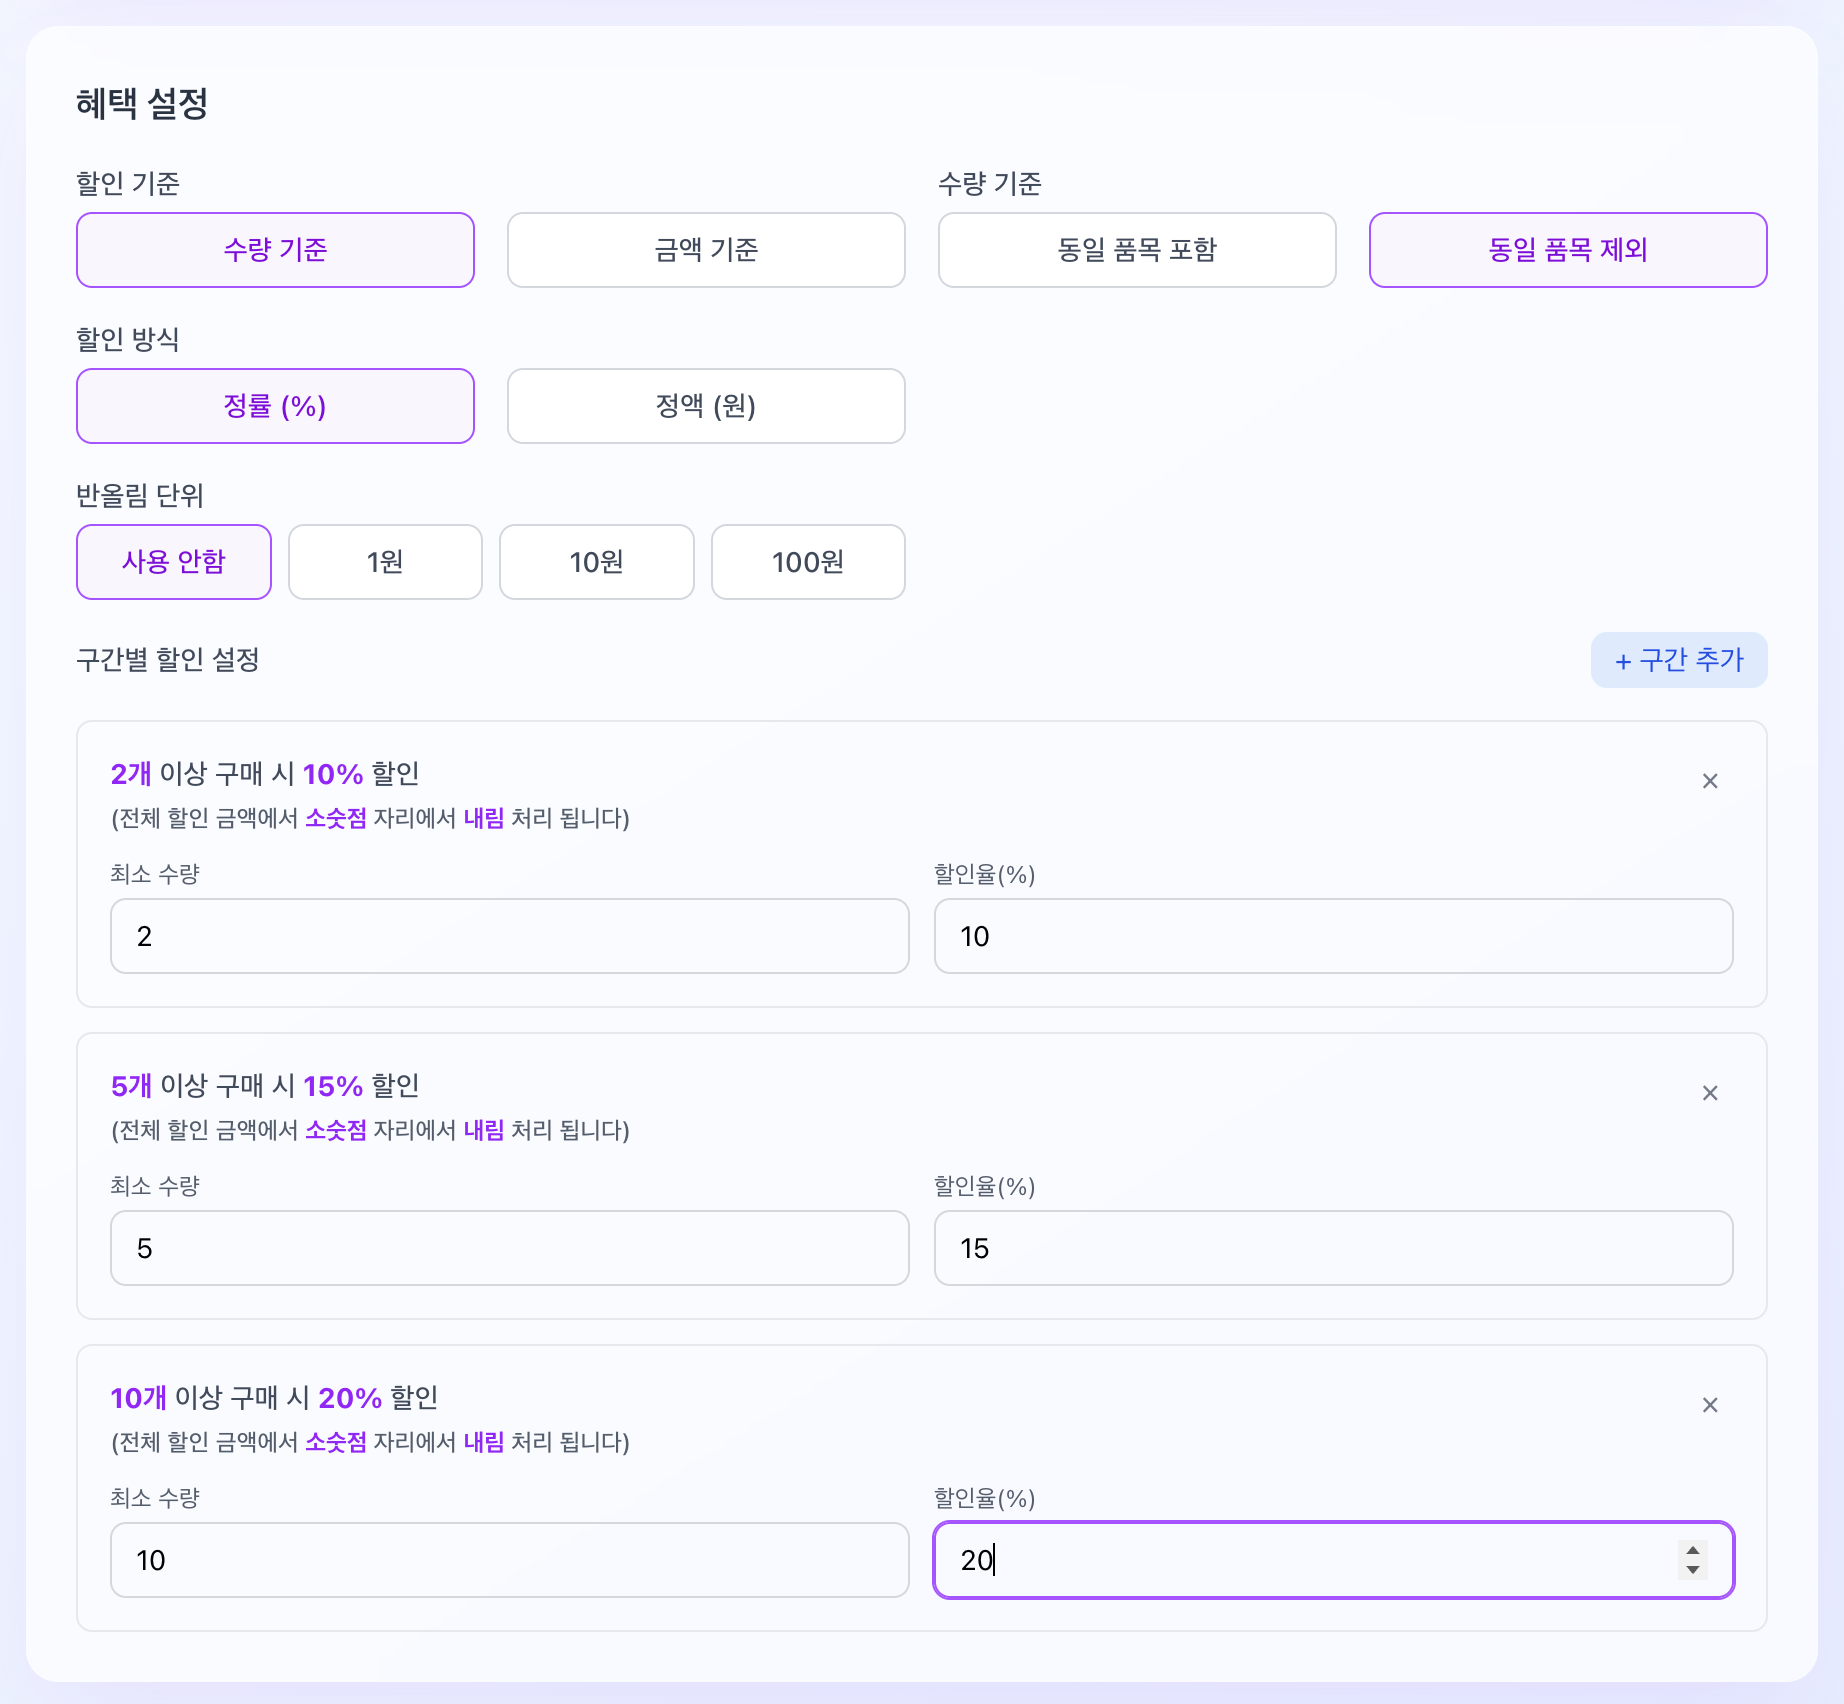
Task: Increment the 20 discount rate with up arrow
Action: 1692,1551
